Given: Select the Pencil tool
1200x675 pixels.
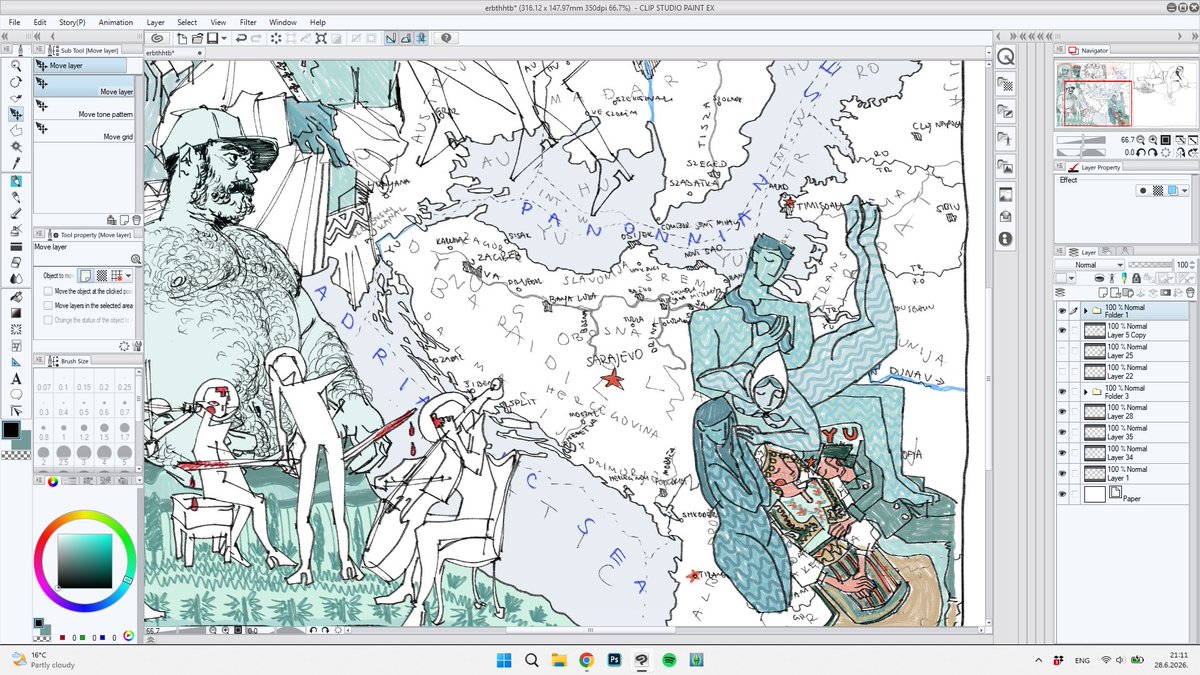Looking at the screenshot, I should (x=16, y=198).
